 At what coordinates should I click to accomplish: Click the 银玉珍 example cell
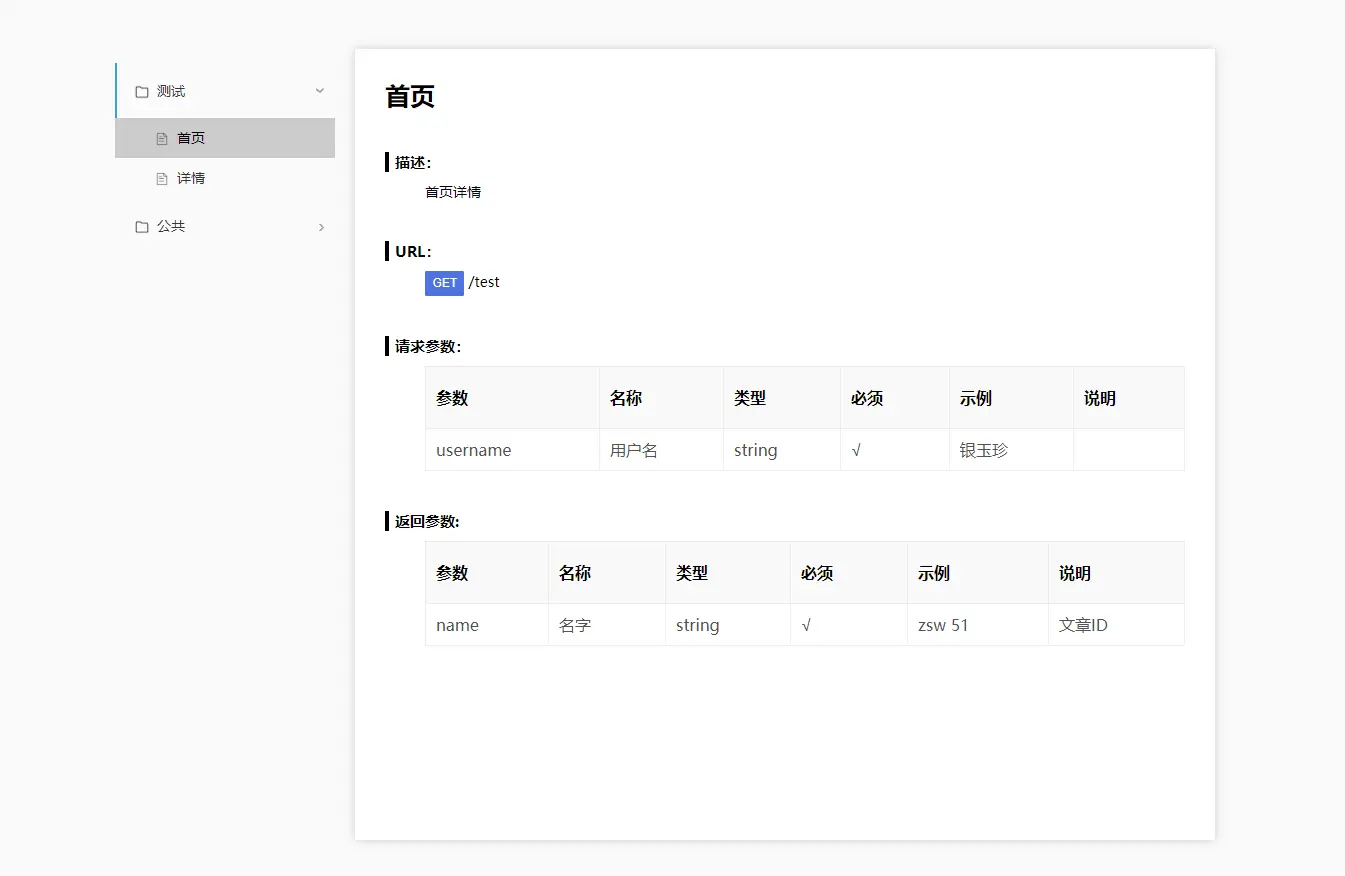[x=1011, y=450]
